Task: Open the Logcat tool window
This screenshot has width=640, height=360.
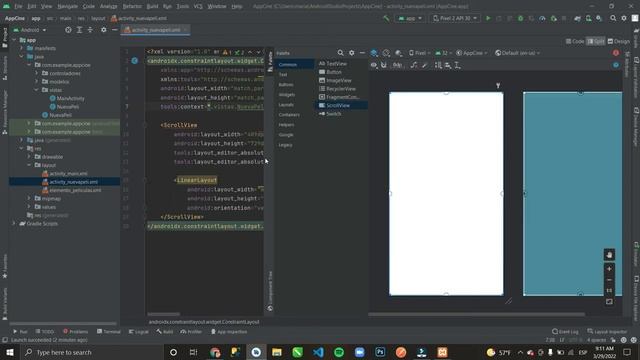Action: (139, 332)
